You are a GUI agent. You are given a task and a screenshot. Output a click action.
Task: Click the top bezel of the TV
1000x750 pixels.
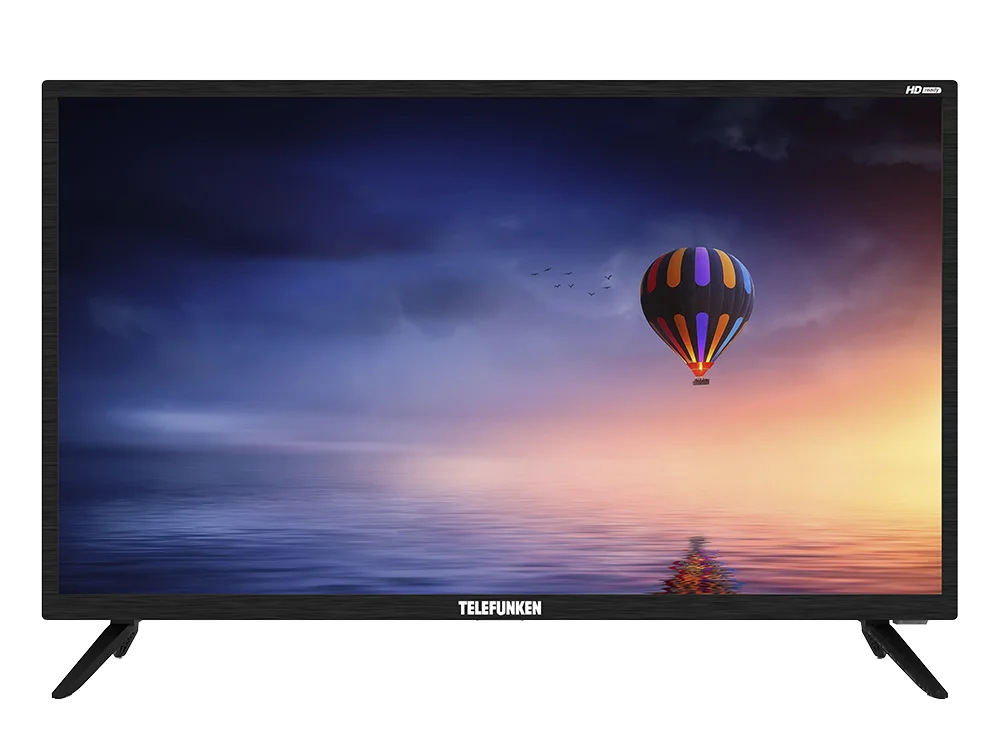(x=500, y=88)
